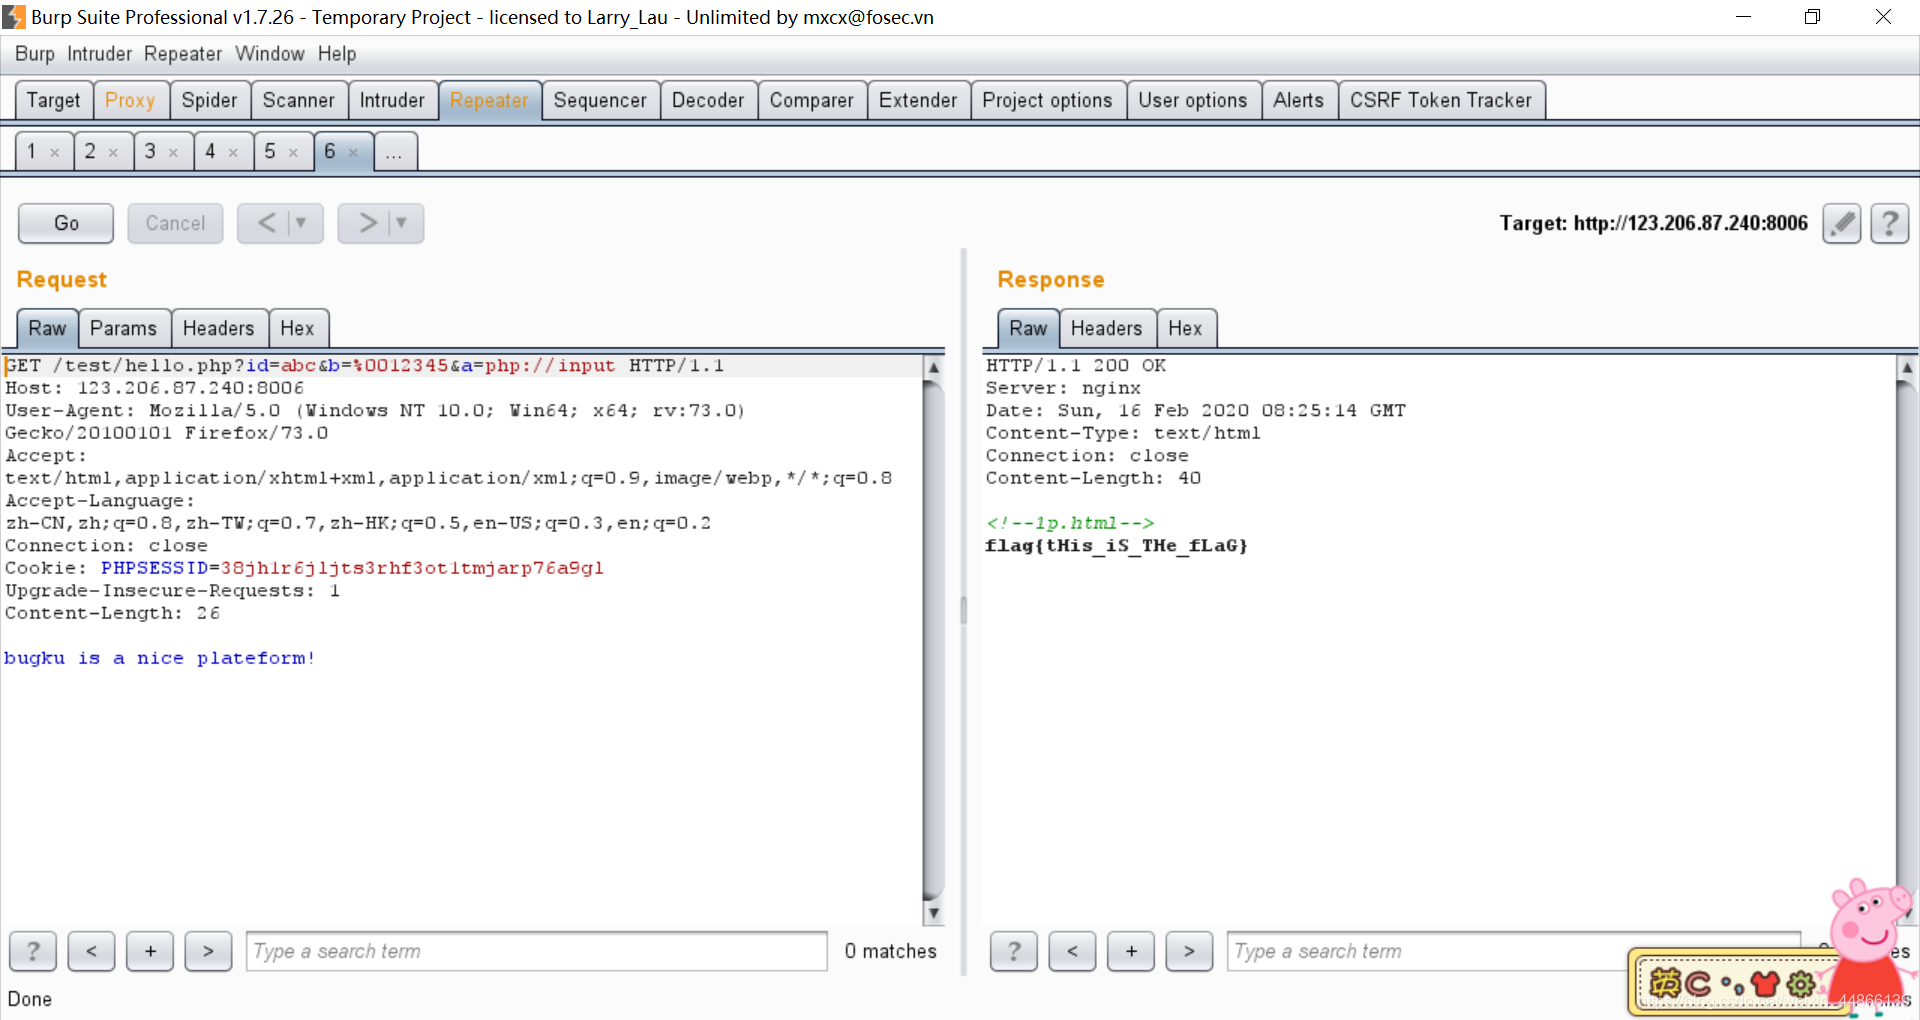Open request search help icon
The image size is (1920, 1020).
click(33, 951)
